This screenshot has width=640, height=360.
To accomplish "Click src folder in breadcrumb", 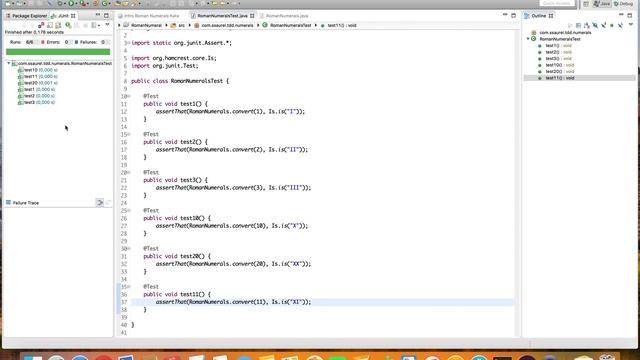I will [x=178, y=25].
